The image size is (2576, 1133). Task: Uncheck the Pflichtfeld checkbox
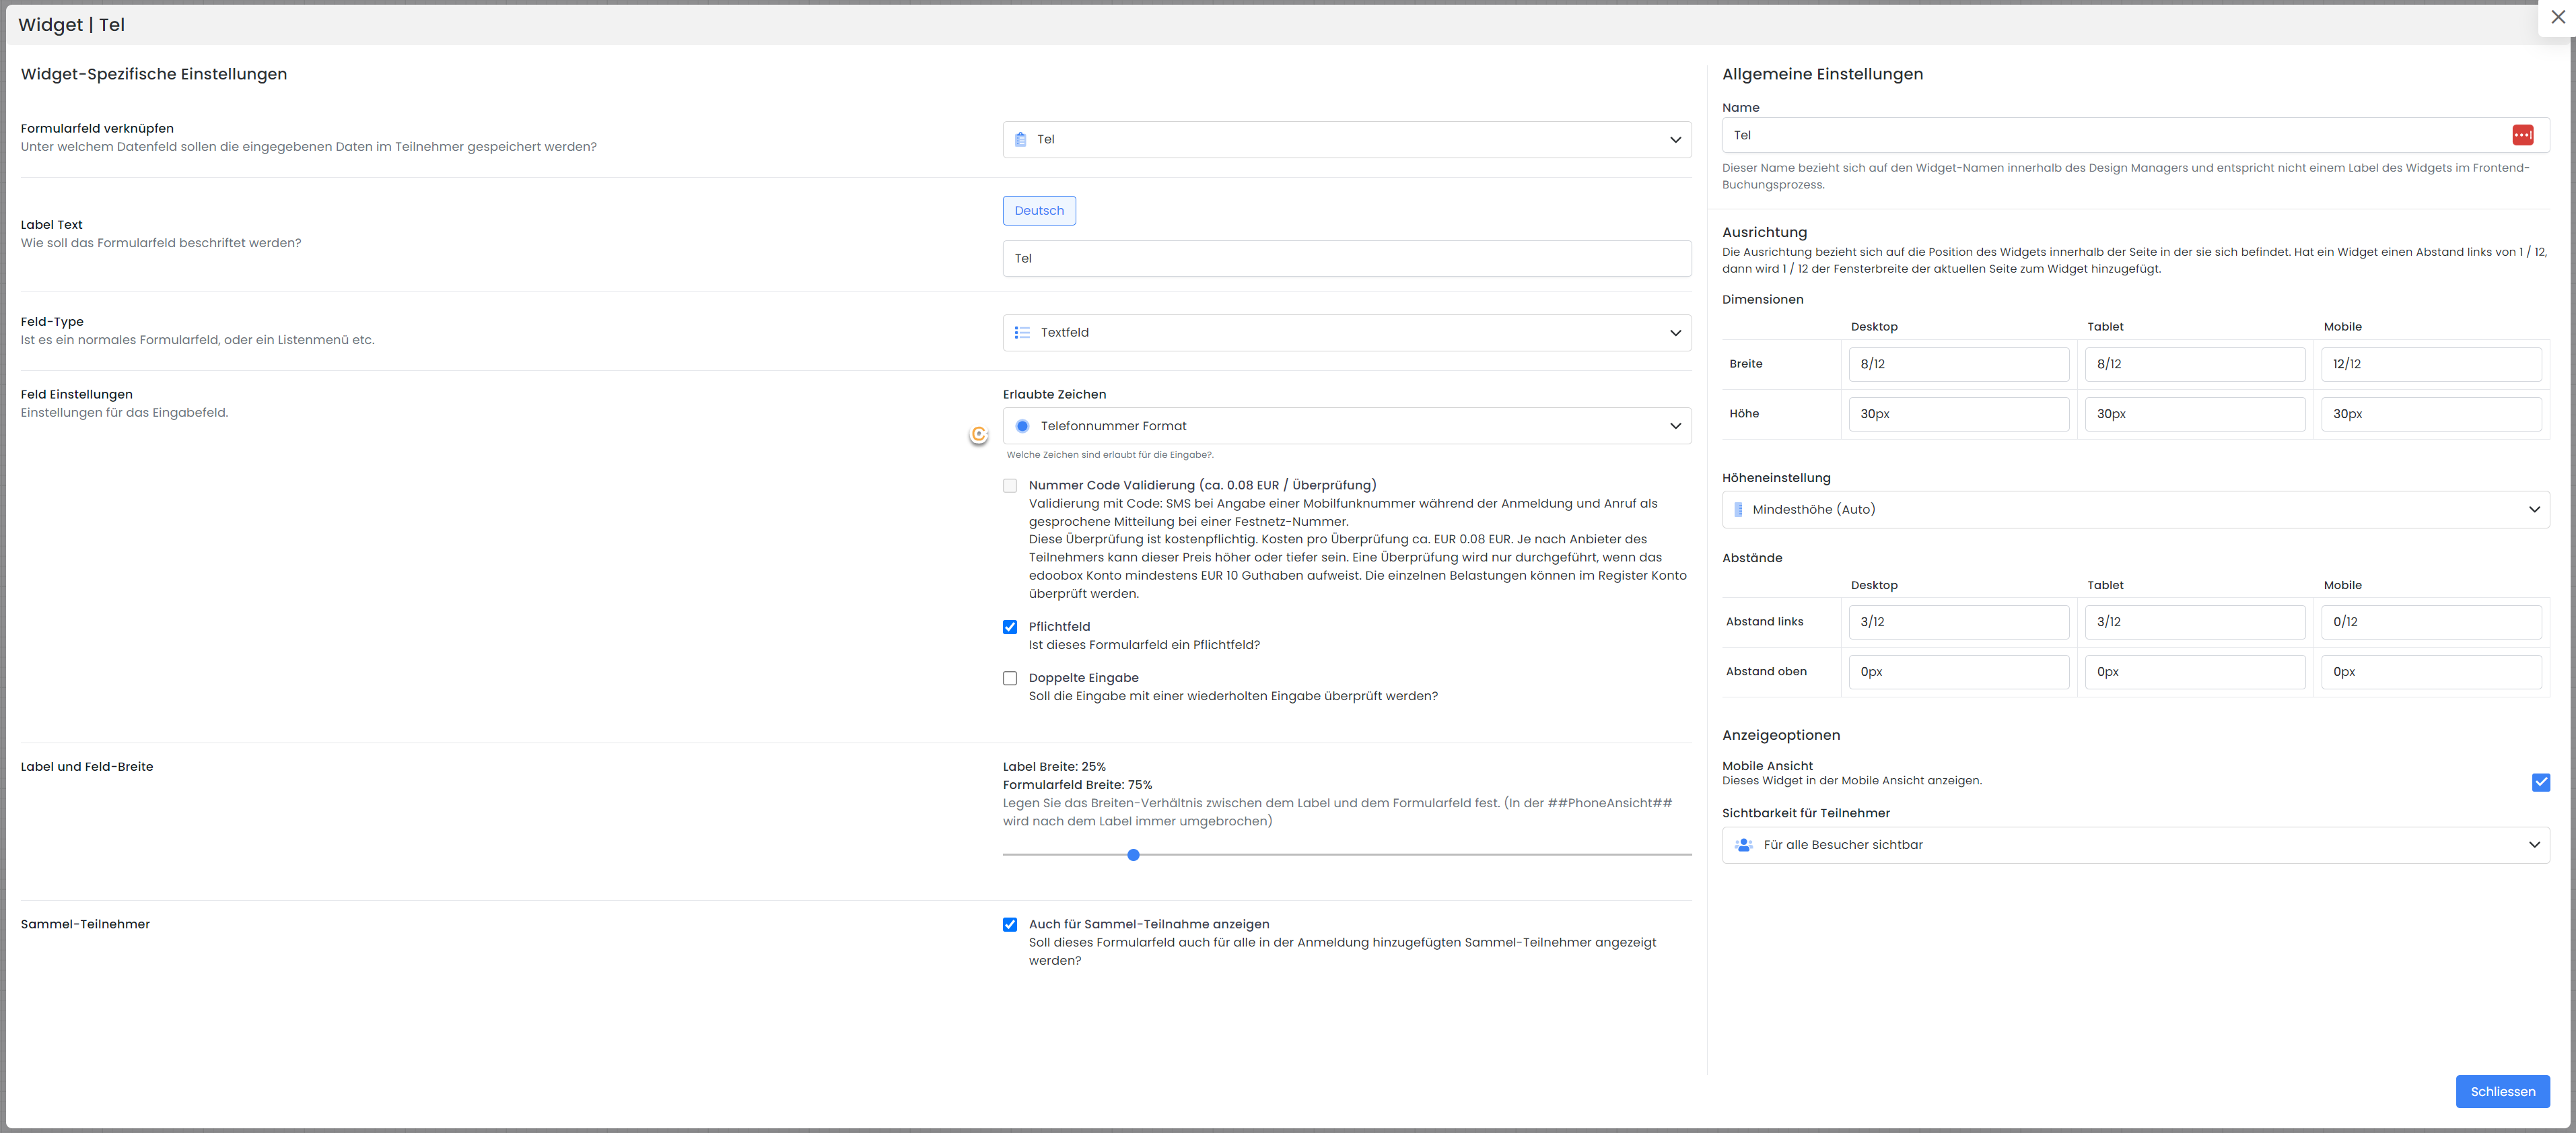click(1010, 628)
